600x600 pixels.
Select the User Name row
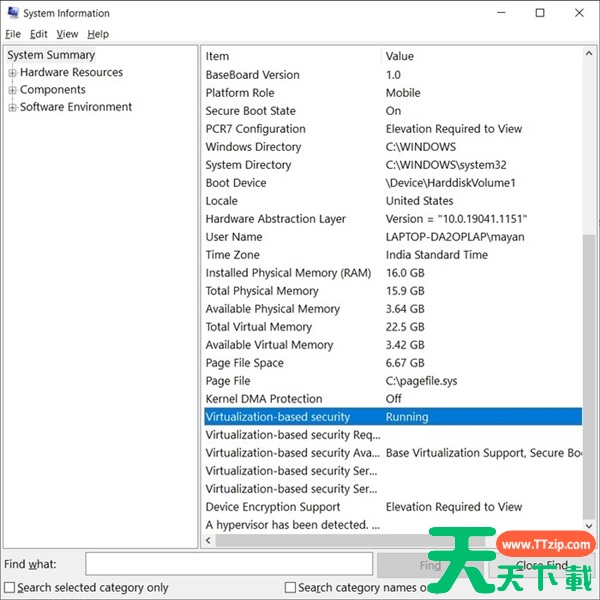[x=393, y=236]
